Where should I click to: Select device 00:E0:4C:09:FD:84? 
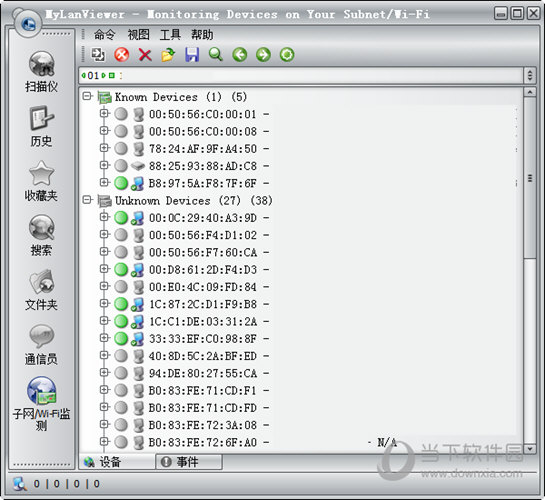203,287
